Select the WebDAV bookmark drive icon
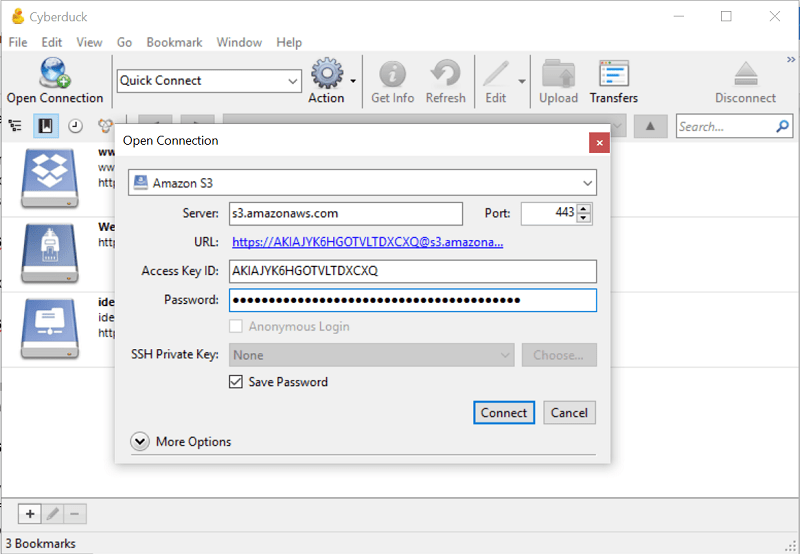The image size is (800, 554). pyautogui.click(x=49, y=253)
